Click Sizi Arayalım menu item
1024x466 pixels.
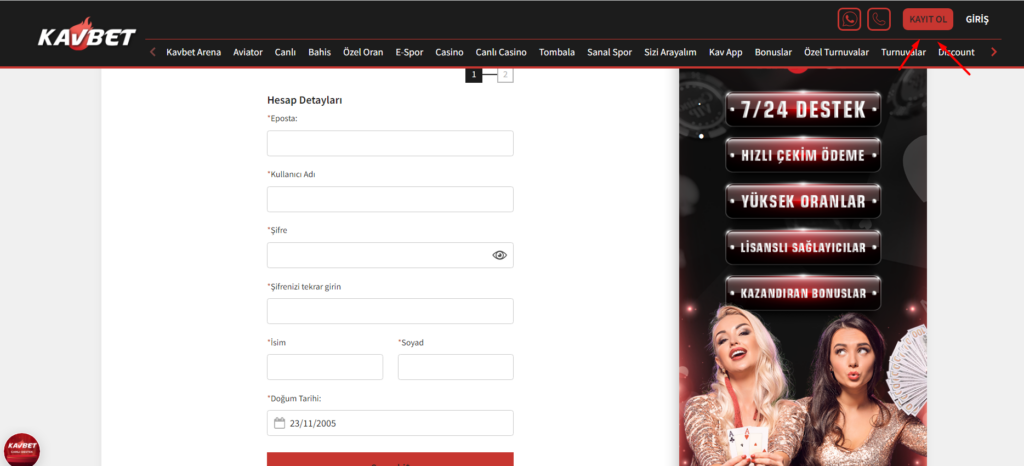pyautogui.click(x=670, y=52)
